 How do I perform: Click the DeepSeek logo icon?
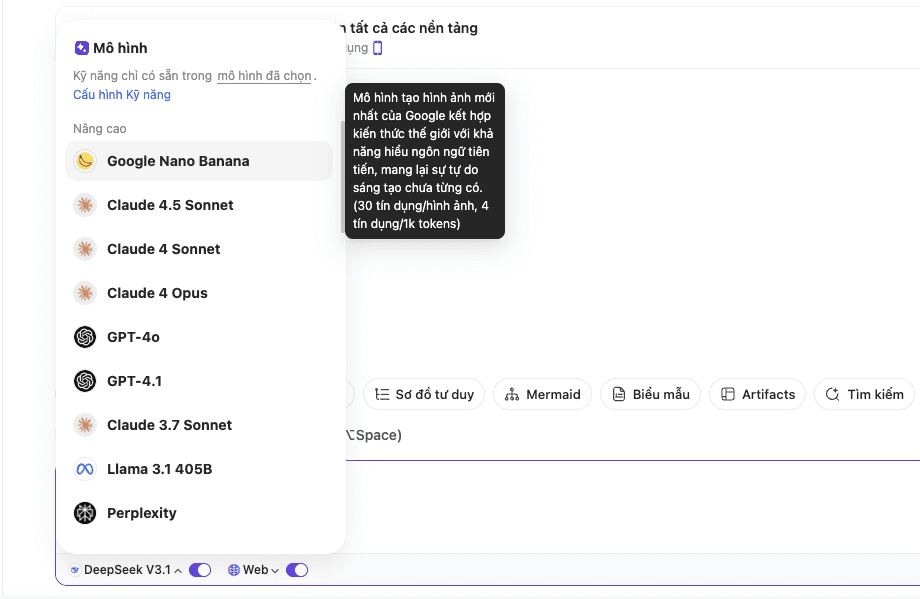tap(75, 570)
